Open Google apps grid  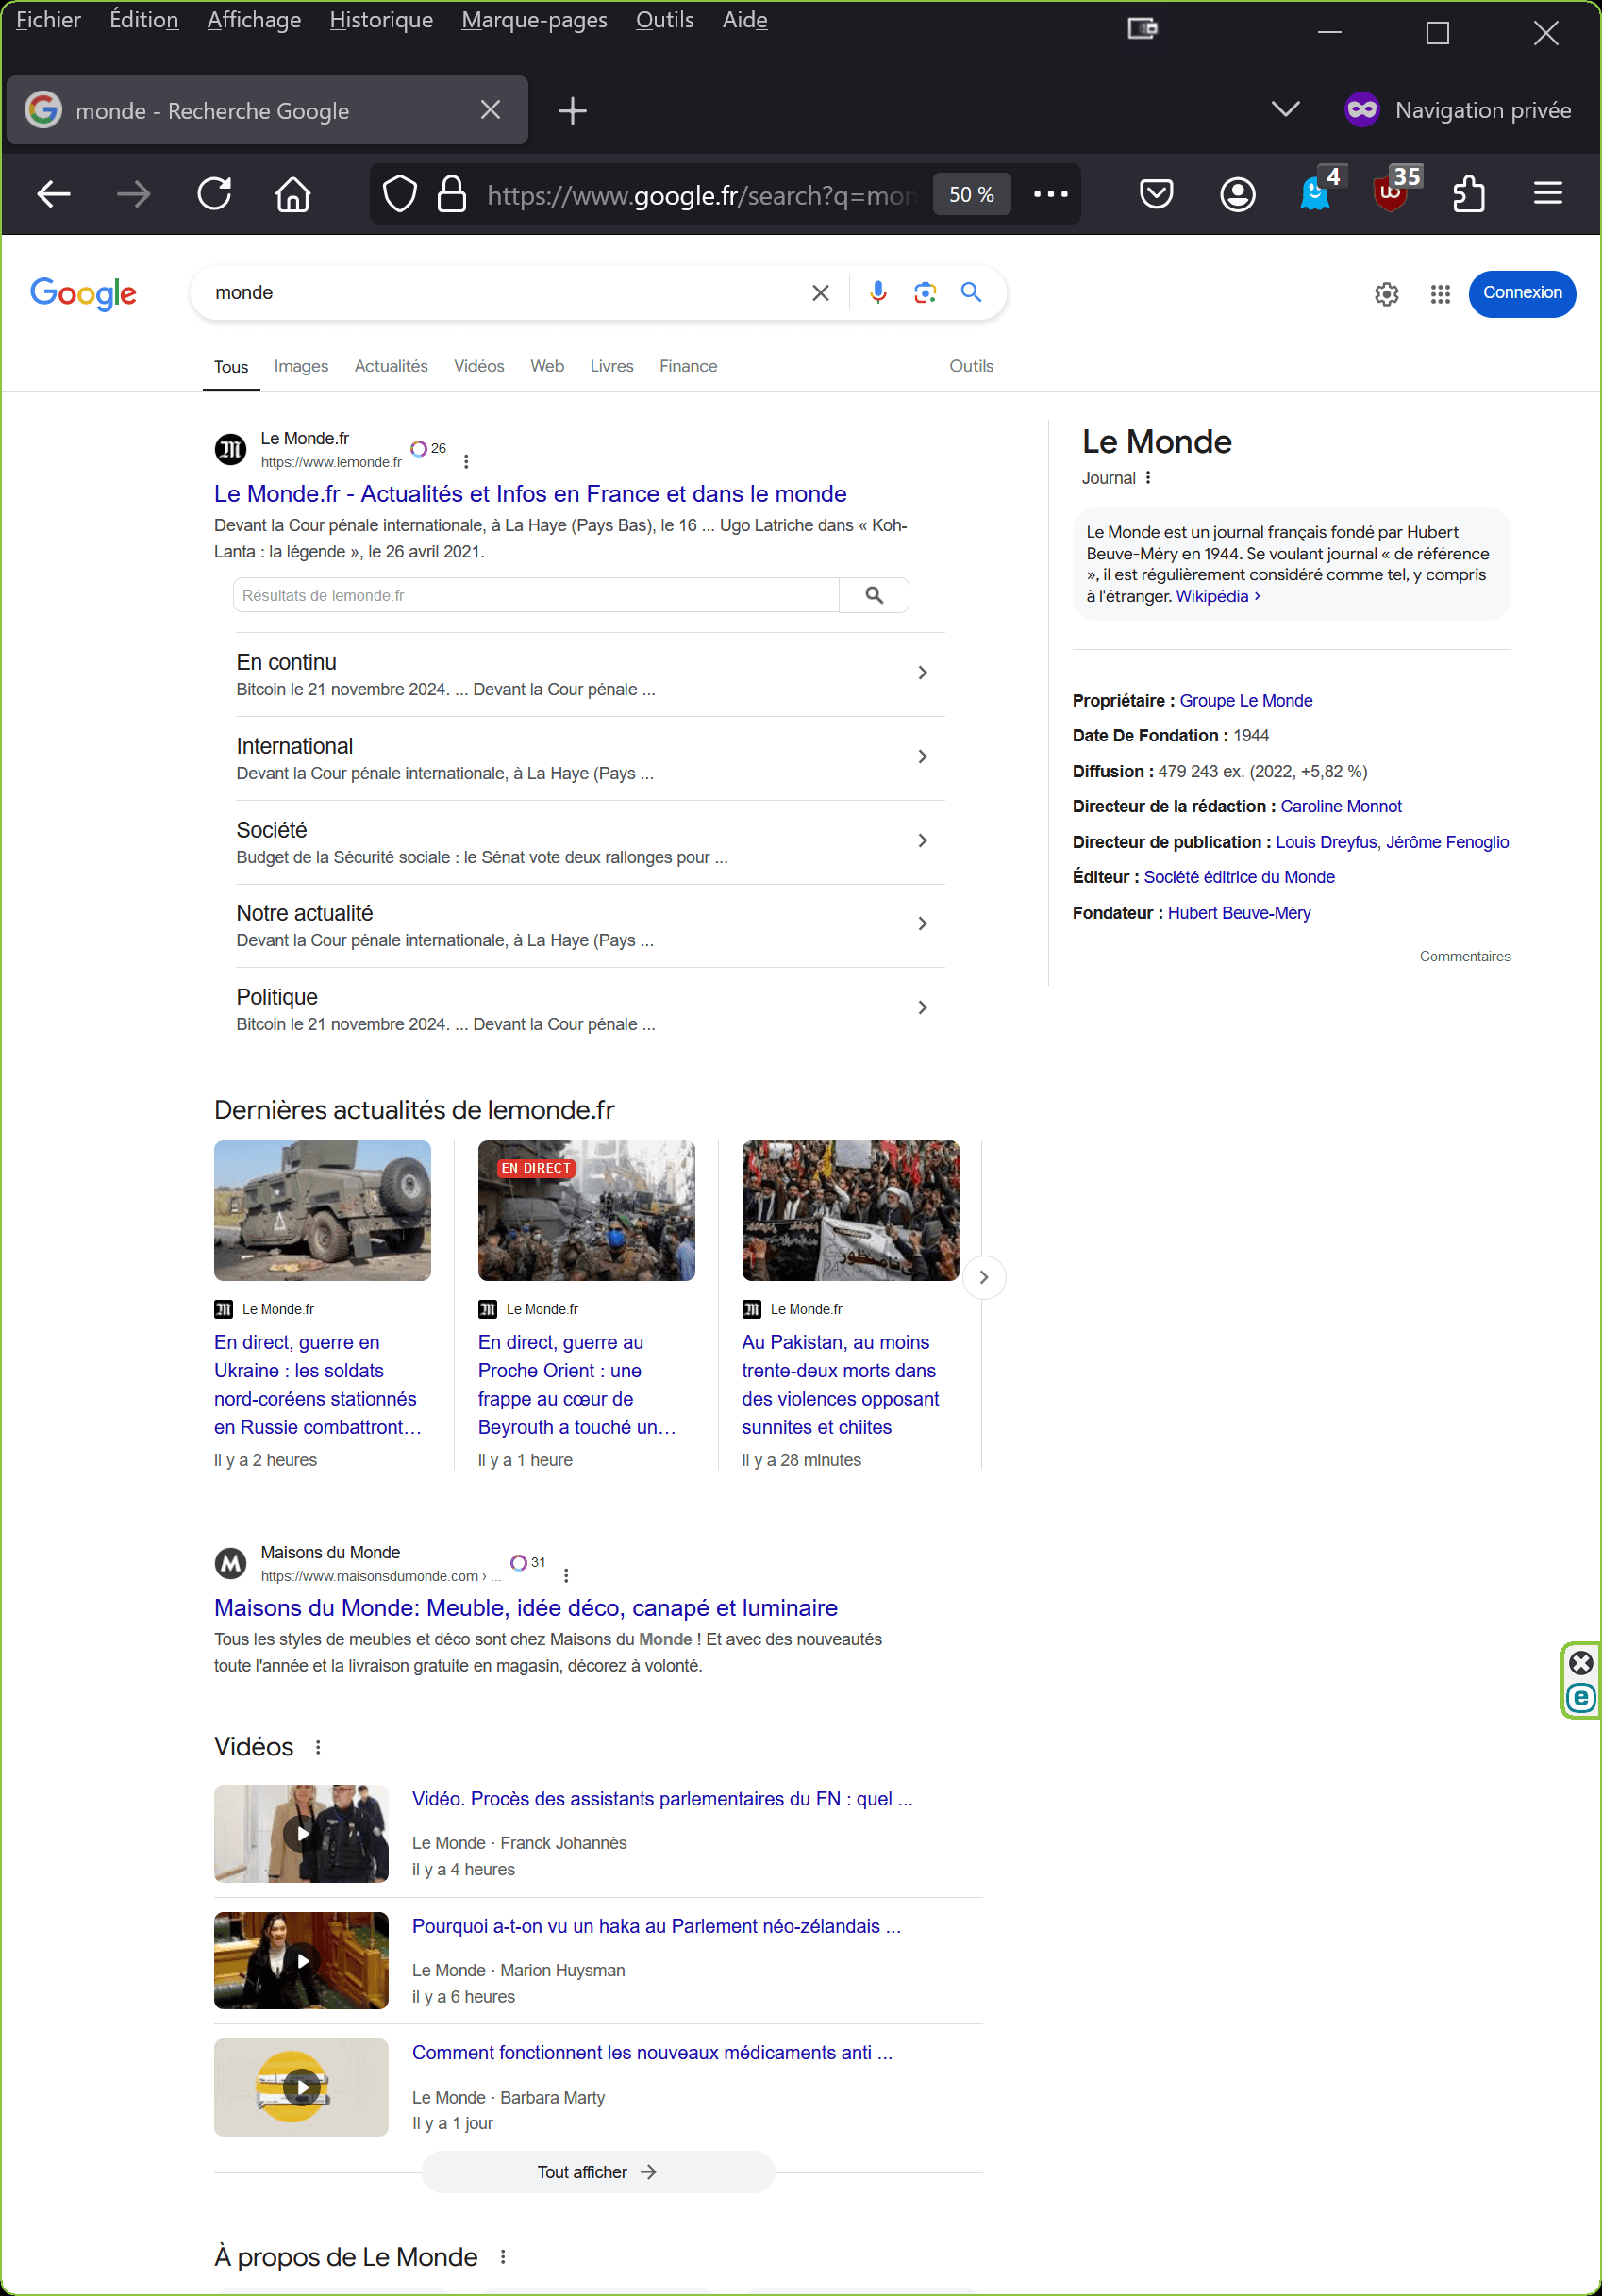pyautogui.click(x=1440, y=294)
